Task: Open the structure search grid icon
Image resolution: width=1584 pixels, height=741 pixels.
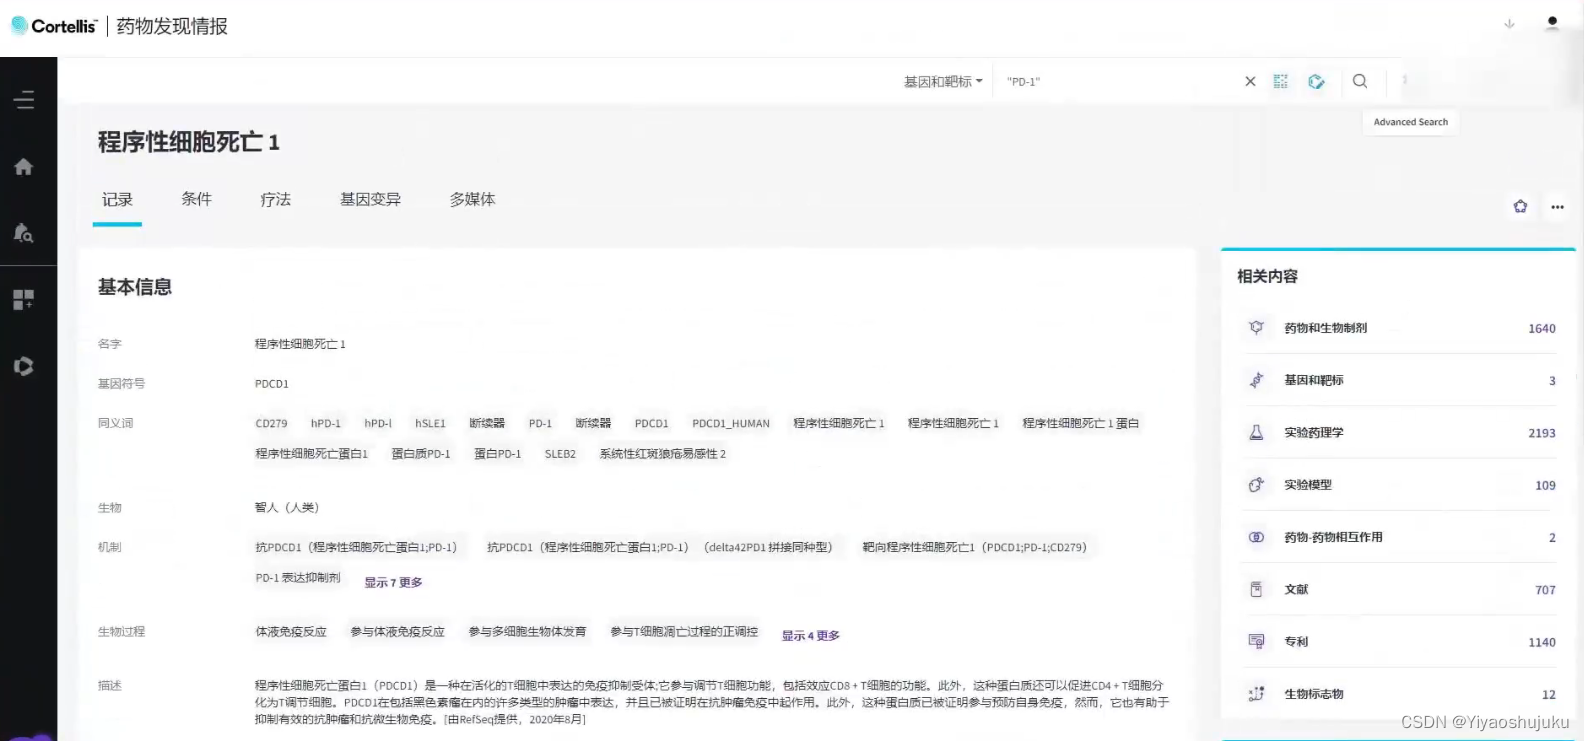Action: point(1281,82)
